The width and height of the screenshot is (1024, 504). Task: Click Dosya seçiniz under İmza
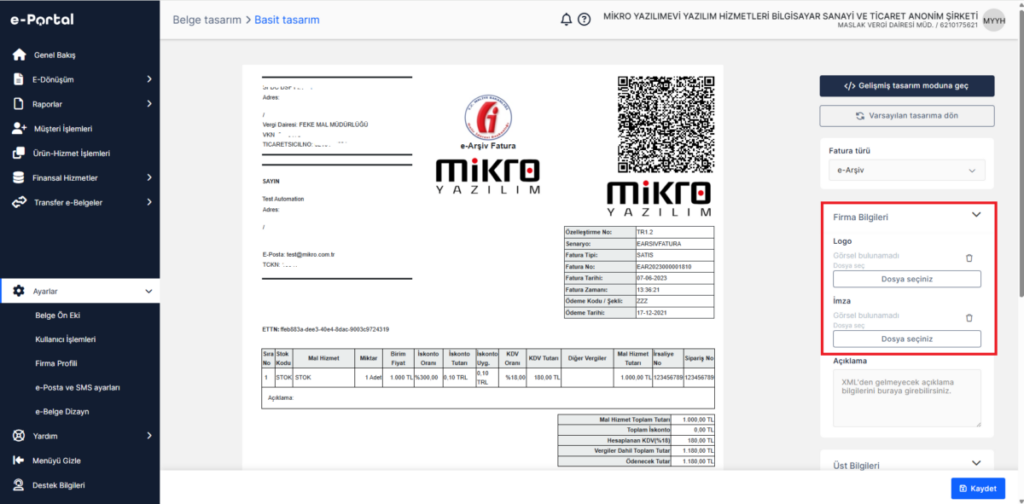click(x=906, y=339)
